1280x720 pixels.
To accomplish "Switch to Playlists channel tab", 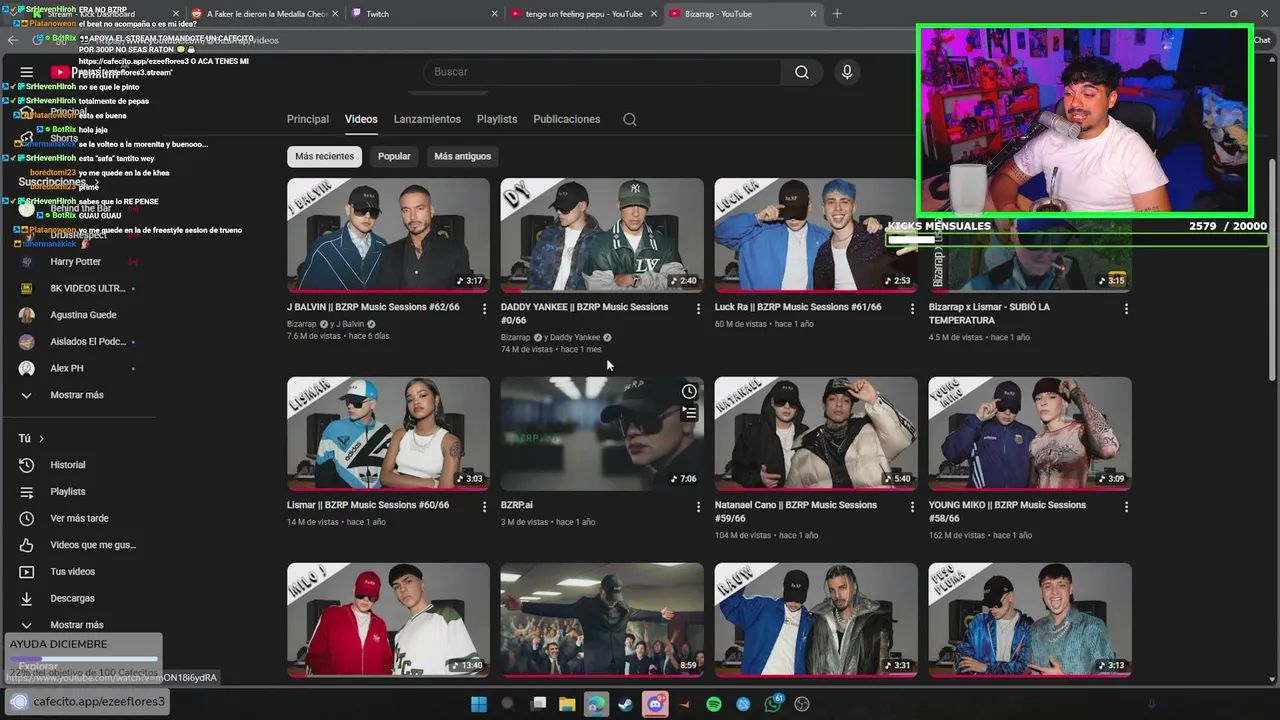I will click(x=497, y=119).
